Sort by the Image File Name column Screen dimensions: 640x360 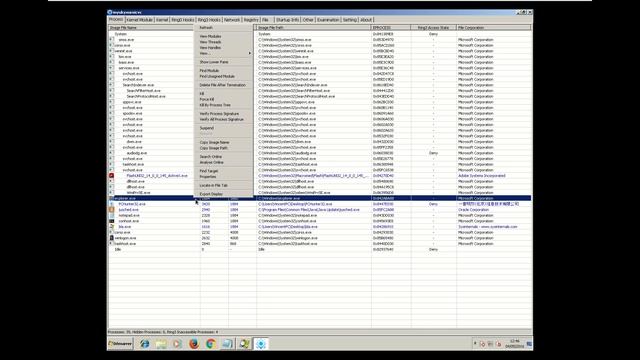click(151, 28)
